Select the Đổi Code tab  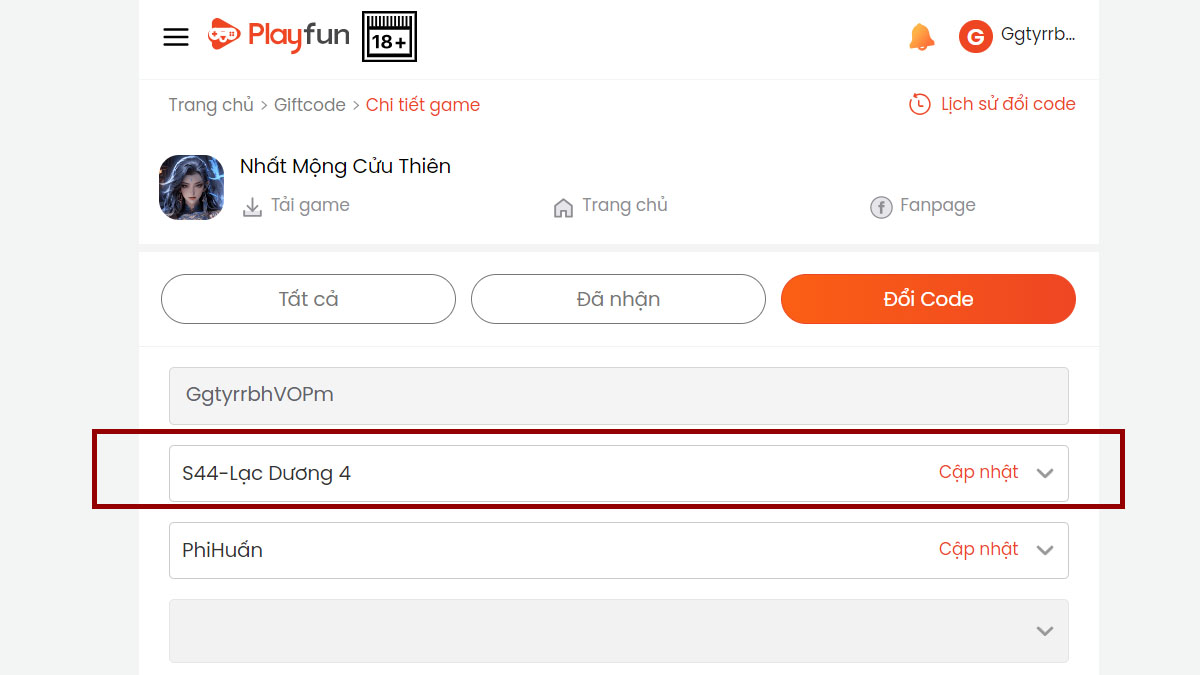928,299
